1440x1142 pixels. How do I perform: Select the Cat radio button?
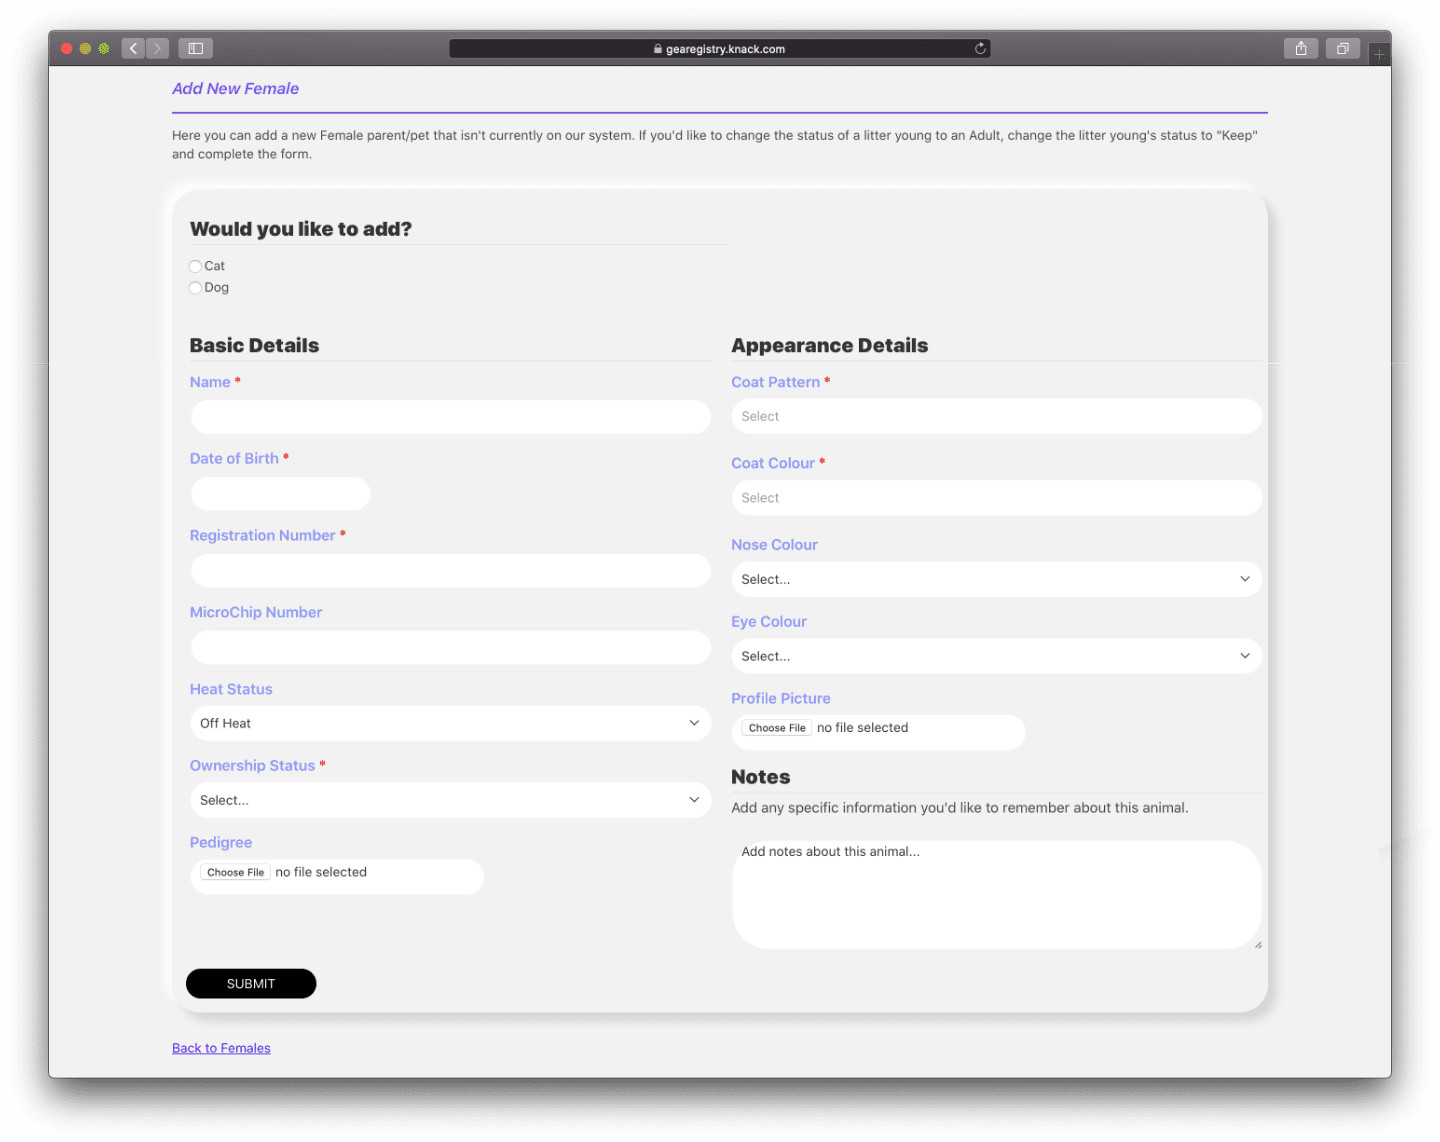click(195, 266)
